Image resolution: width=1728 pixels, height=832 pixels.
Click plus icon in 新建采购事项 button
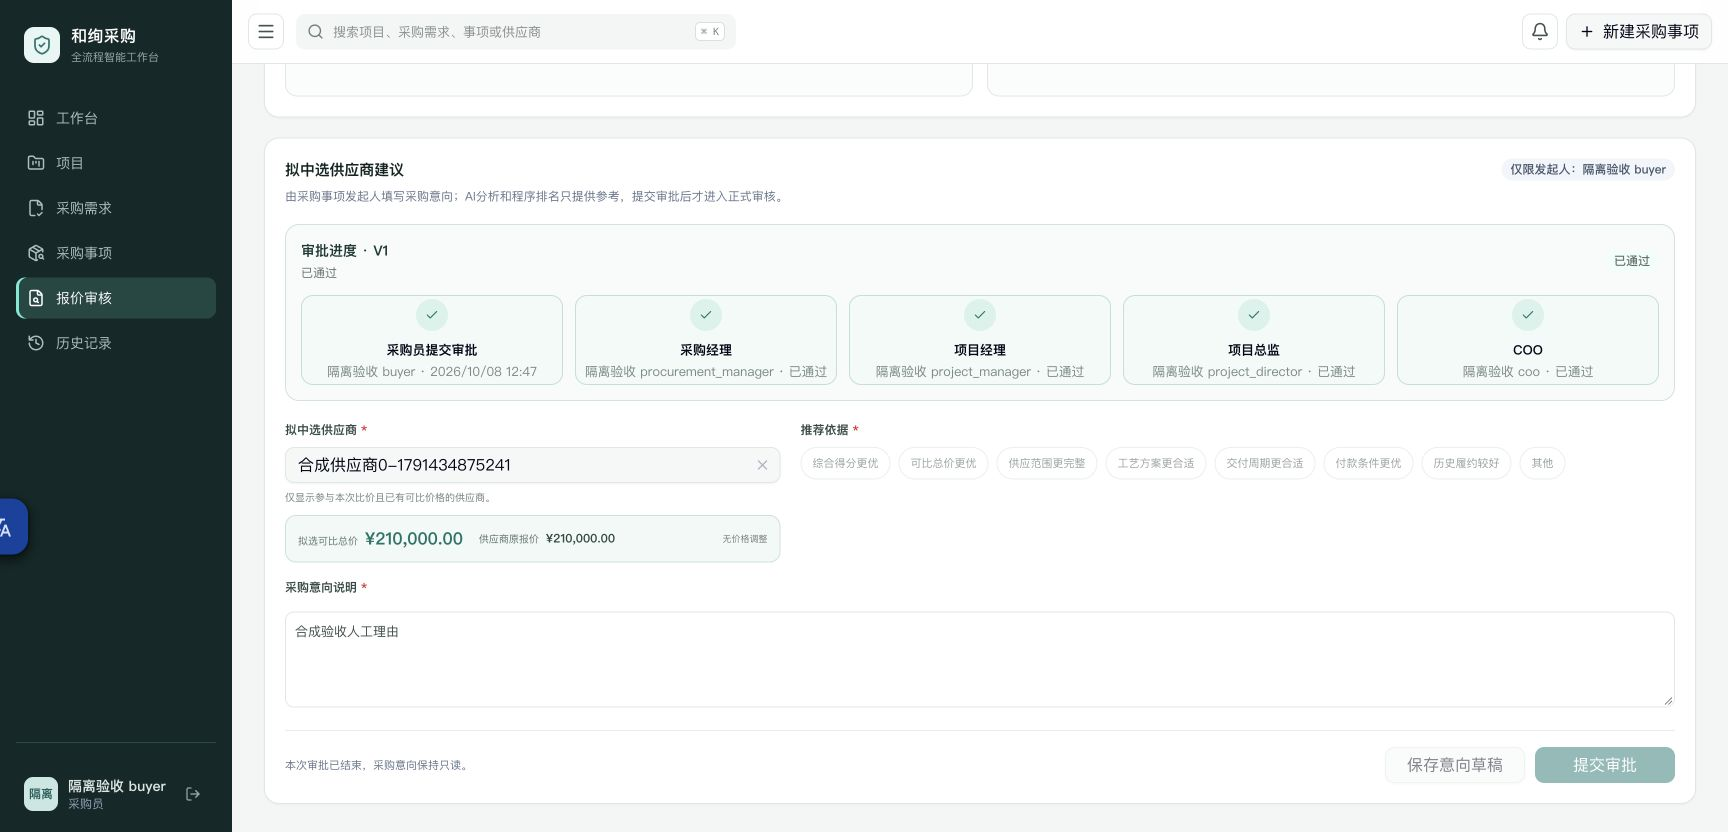coord(1586,32)
